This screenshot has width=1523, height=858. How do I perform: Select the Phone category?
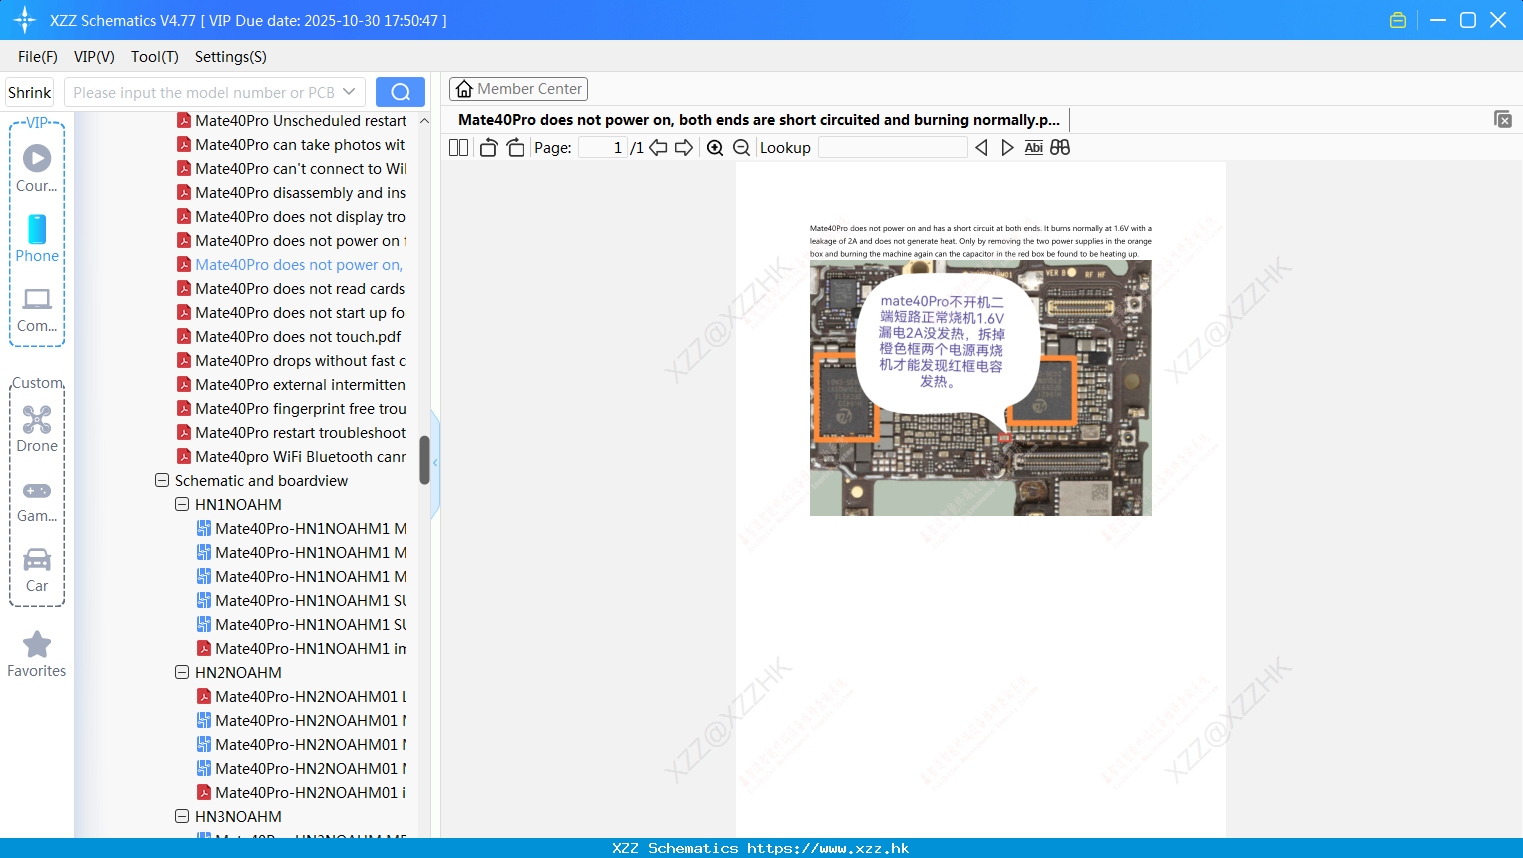click(37, 238)
